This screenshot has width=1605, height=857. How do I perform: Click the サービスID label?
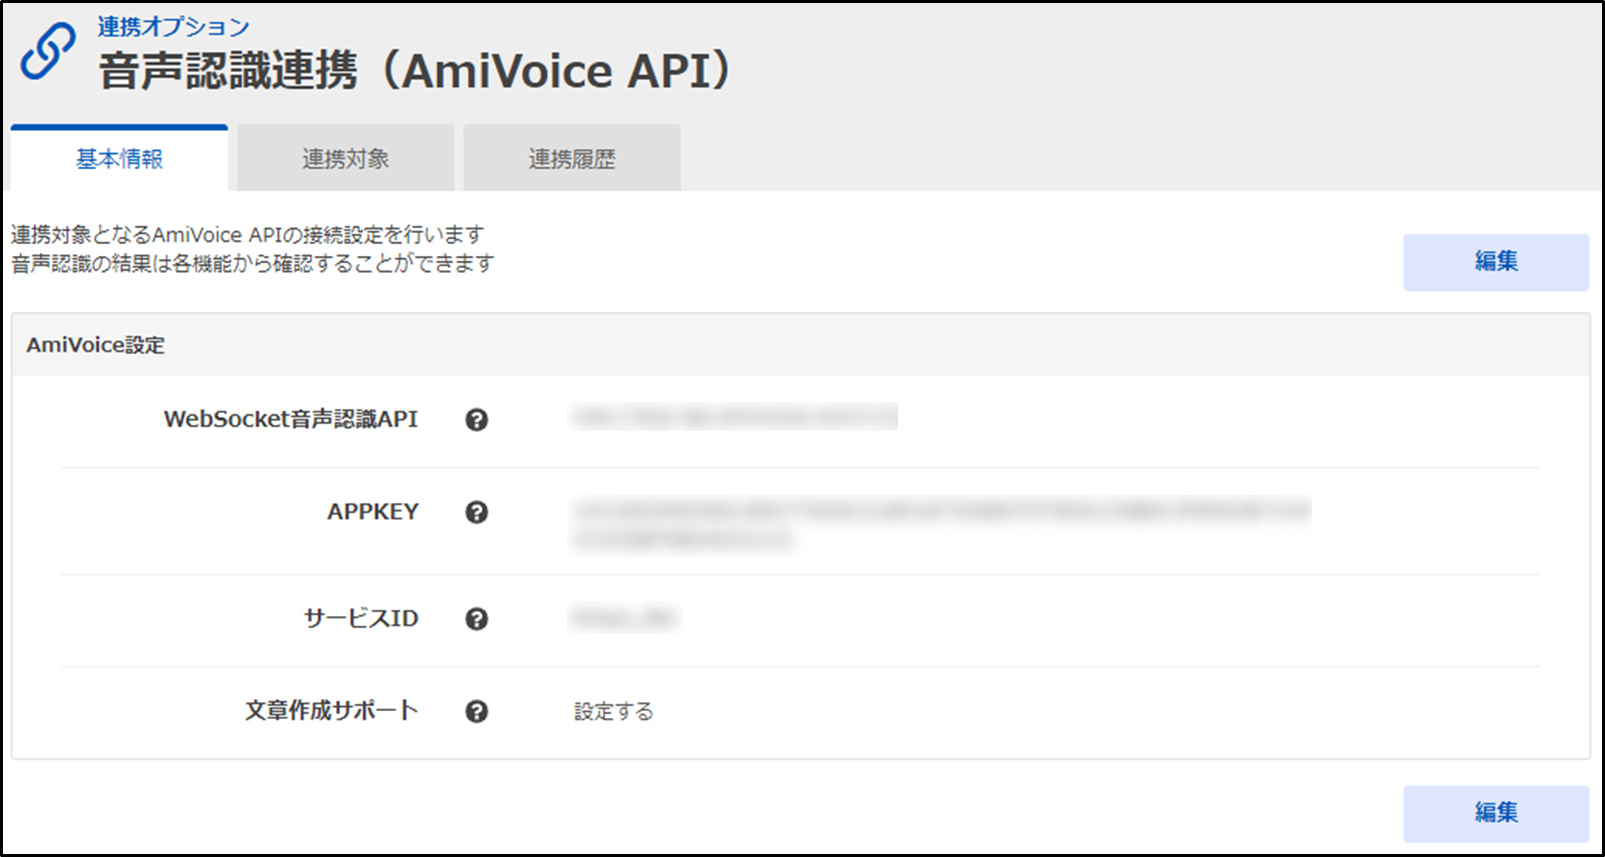point(361,618)
